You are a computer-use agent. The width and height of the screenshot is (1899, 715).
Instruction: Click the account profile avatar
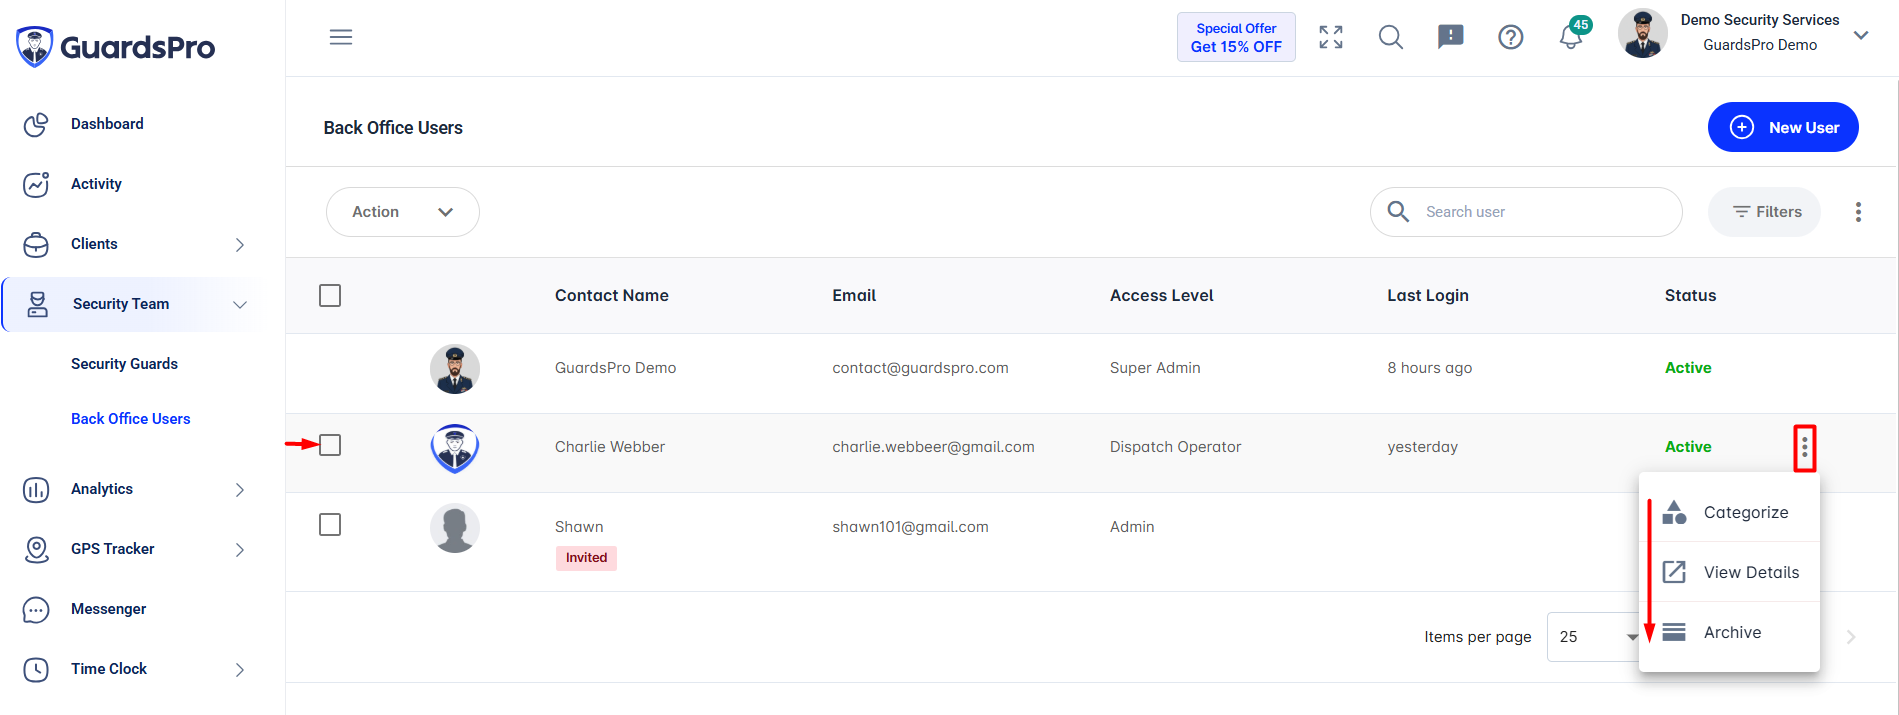1643,33
